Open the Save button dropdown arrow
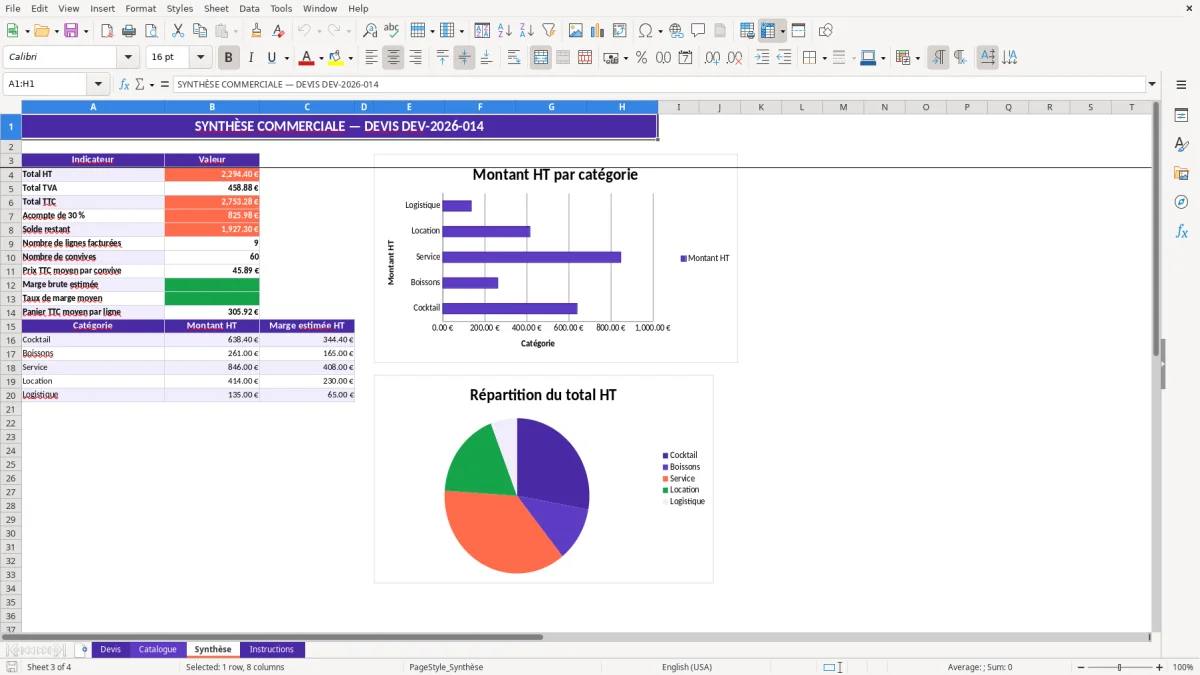Viewport: 1200px width, 675px height. pyautogui.click(x=86, y=31)
